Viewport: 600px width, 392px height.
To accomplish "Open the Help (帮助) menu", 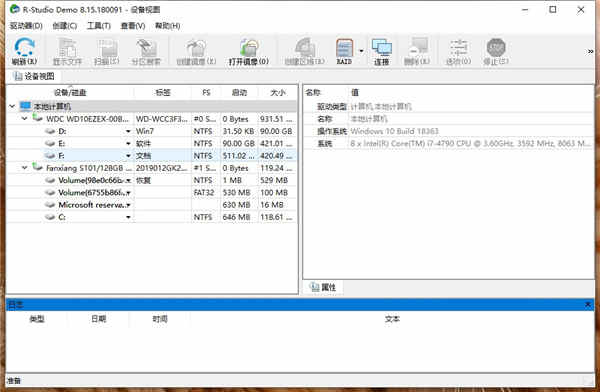I will tap(168, 26).
